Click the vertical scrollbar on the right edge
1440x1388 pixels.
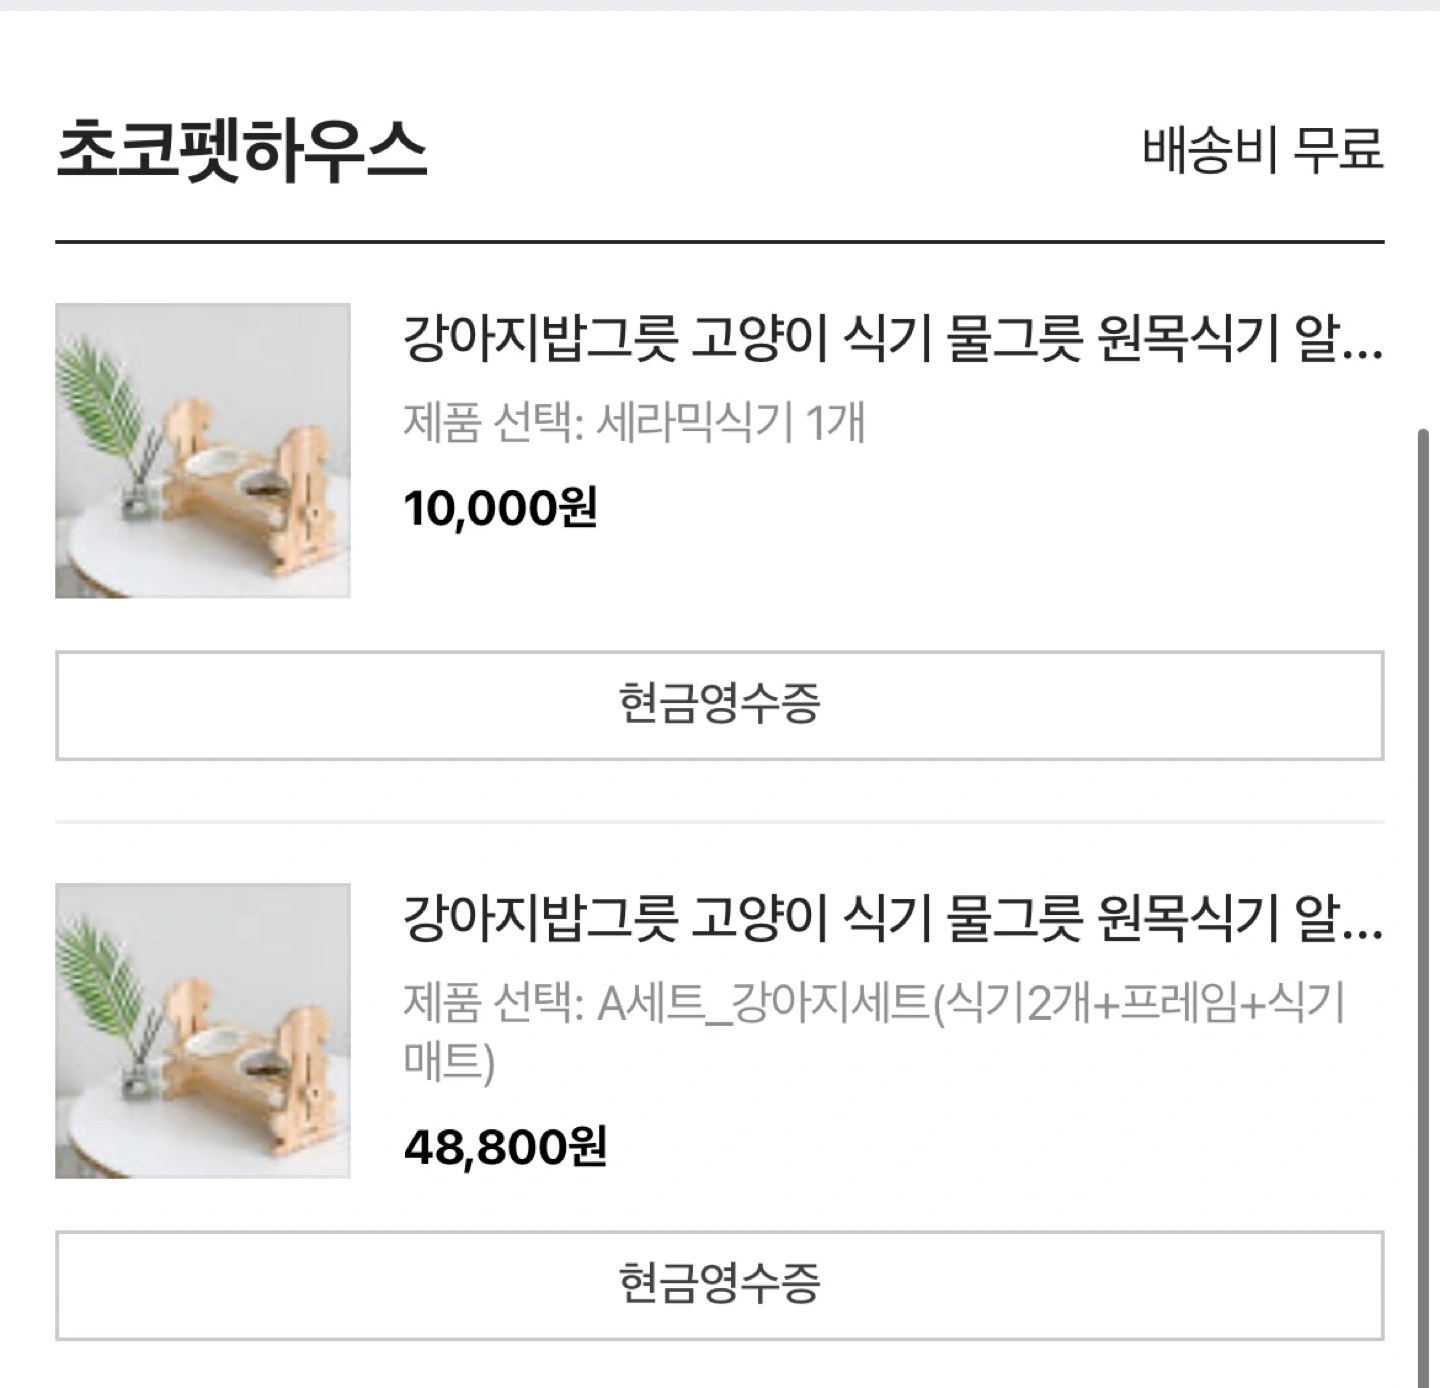click(x=1423, y=900)
